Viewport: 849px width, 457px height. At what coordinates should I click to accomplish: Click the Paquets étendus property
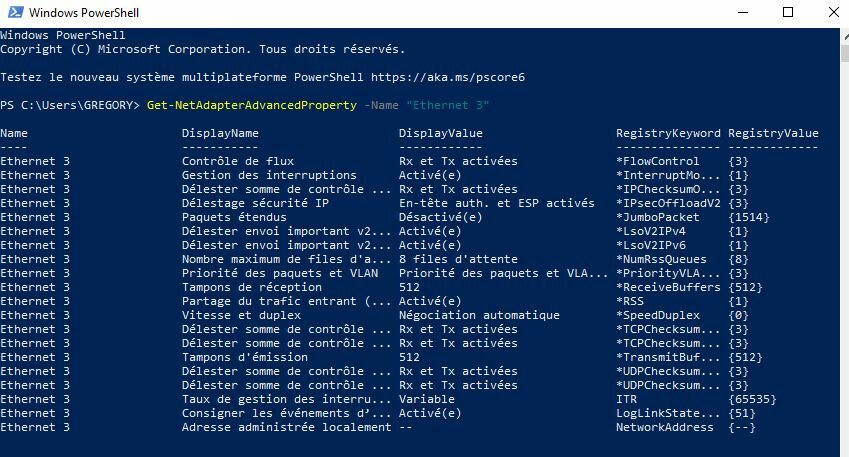[x=234, y=217]
